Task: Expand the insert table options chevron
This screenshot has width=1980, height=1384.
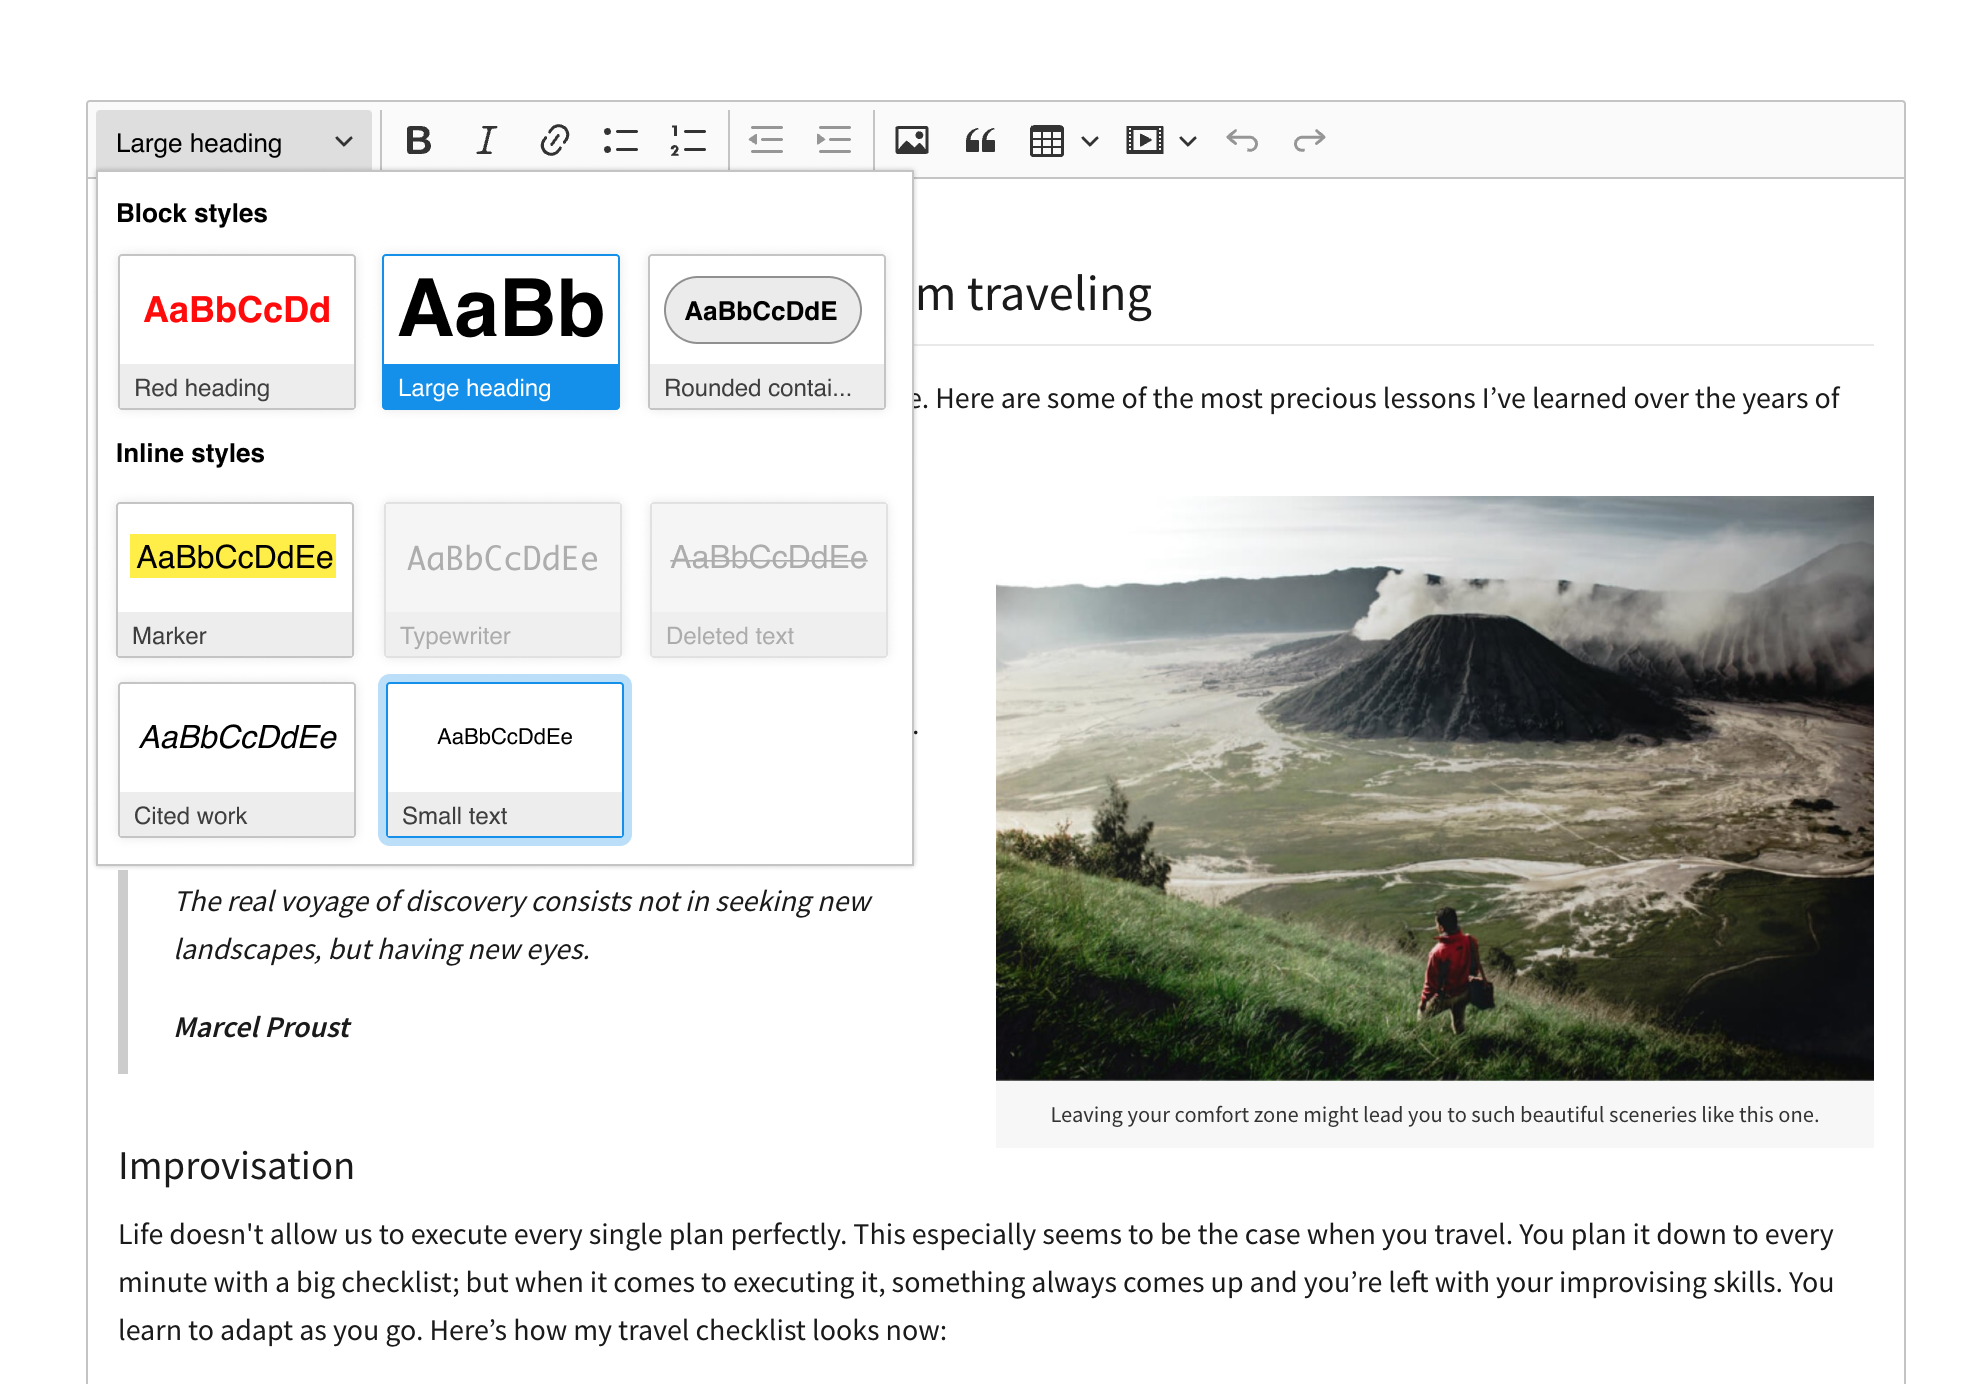Action: 1090,140
